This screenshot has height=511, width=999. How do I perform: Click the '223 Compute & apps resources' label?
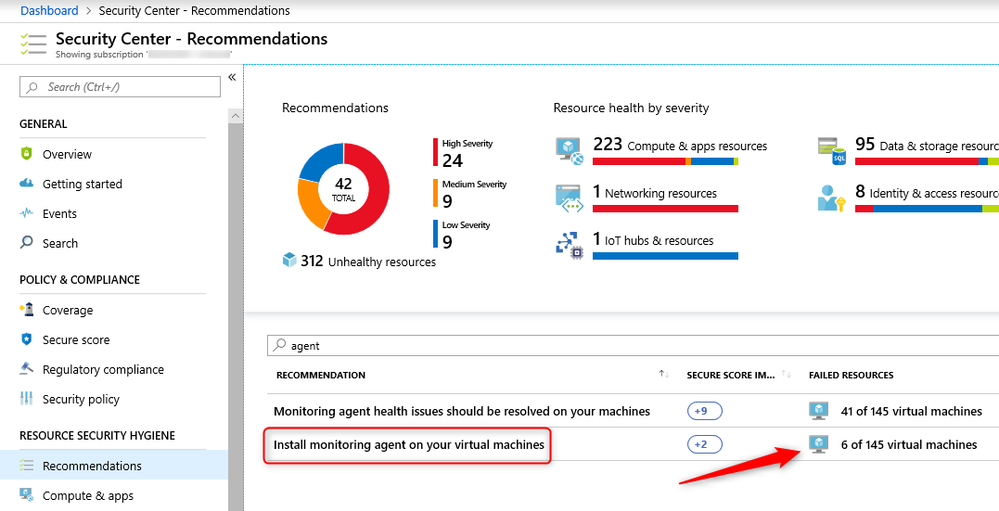(x=680, y=145)
